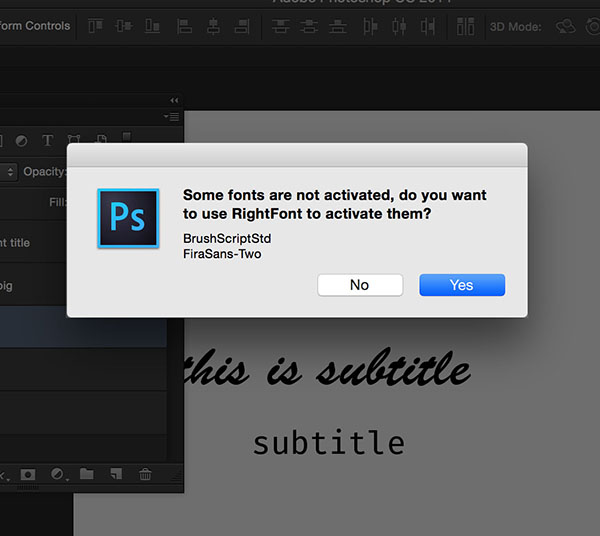
Task: Click the Fill label in Layers panel
Action: [57, 202]
